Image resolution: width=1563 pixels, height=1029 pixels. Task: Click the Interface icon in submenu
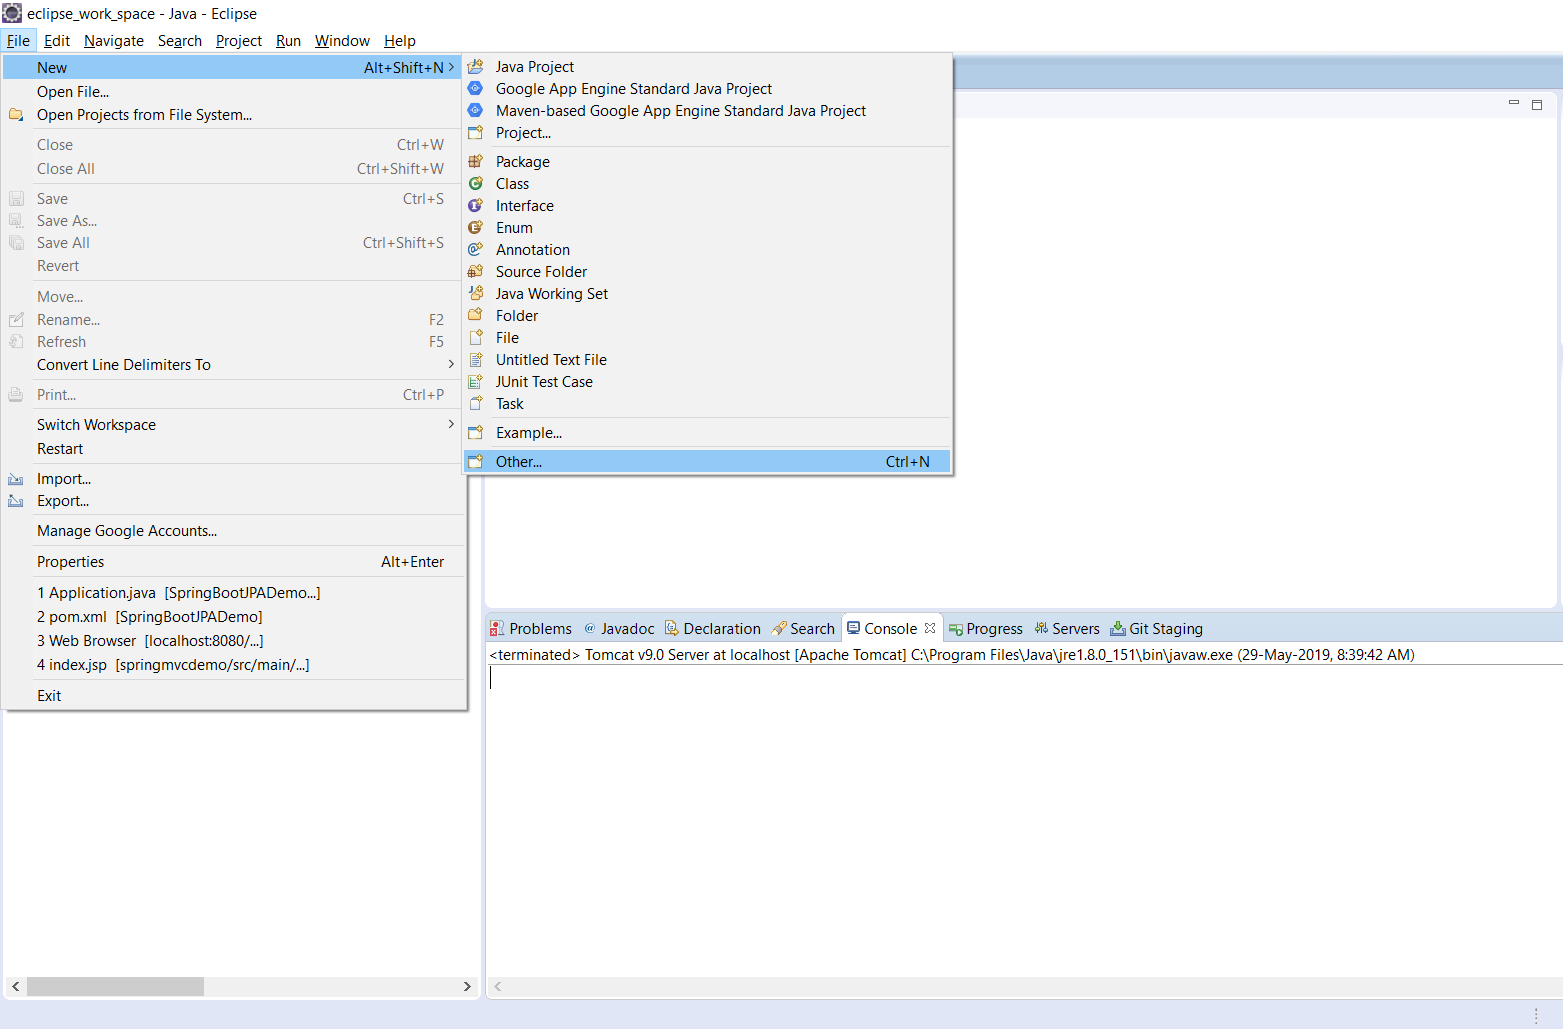click(476, 206)
